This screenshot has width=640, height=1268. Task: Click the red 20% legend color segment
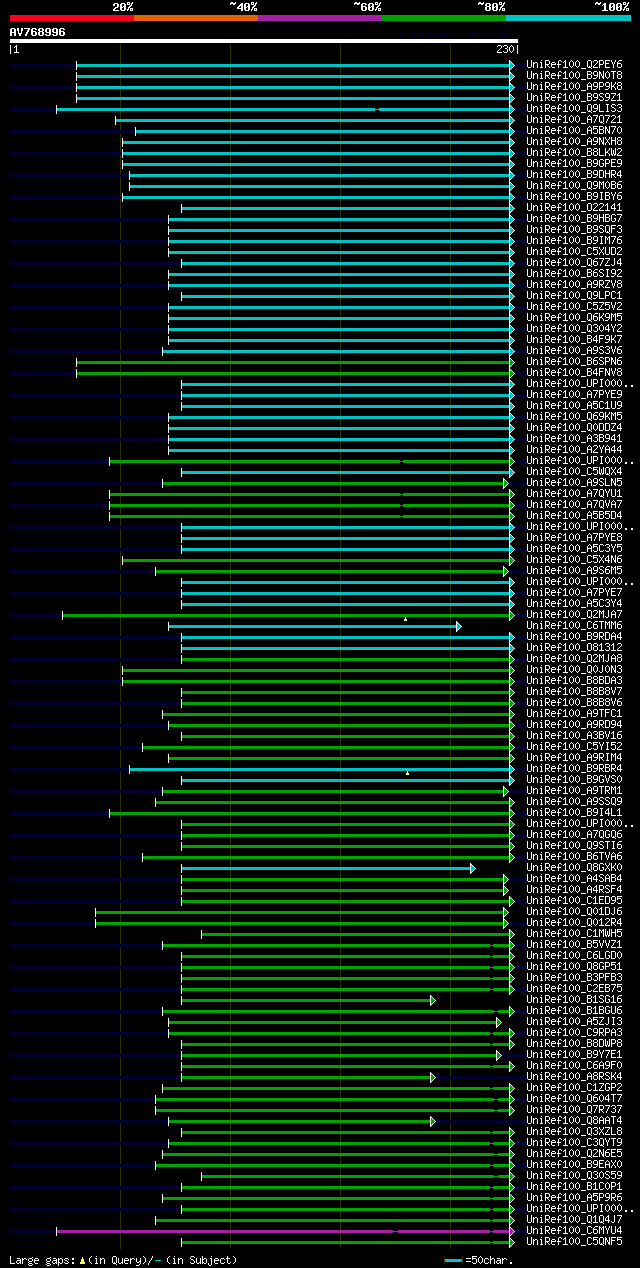click(x=71, y=18)
